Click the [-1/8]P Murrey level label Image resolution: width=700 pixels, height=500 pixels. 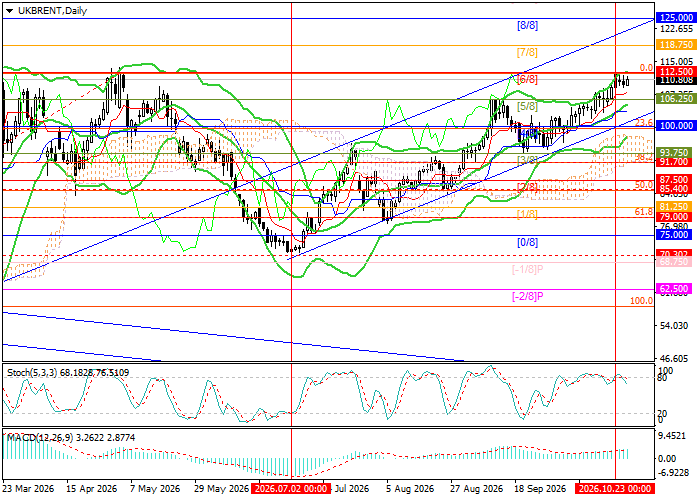[x=527, y=269]
